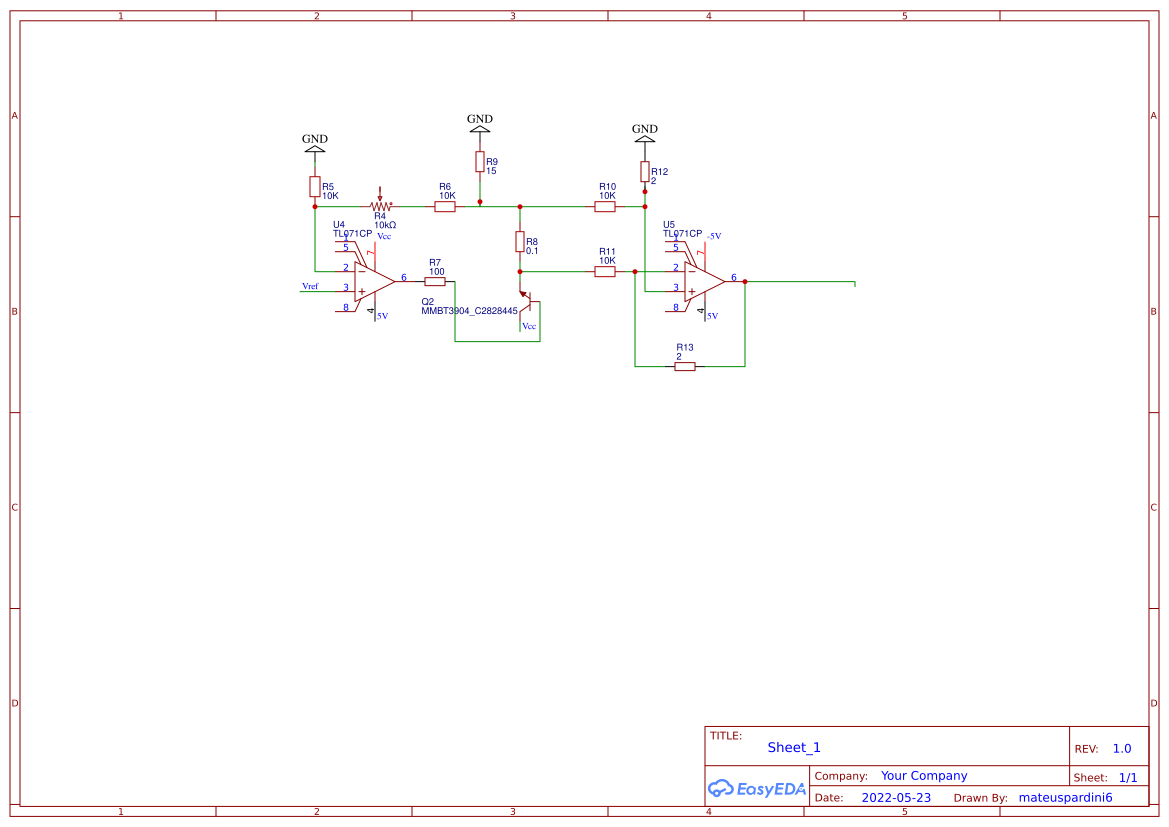
Task: Click the drawn by mateuspardini6 field
Action: click(x=1065, y=797)
